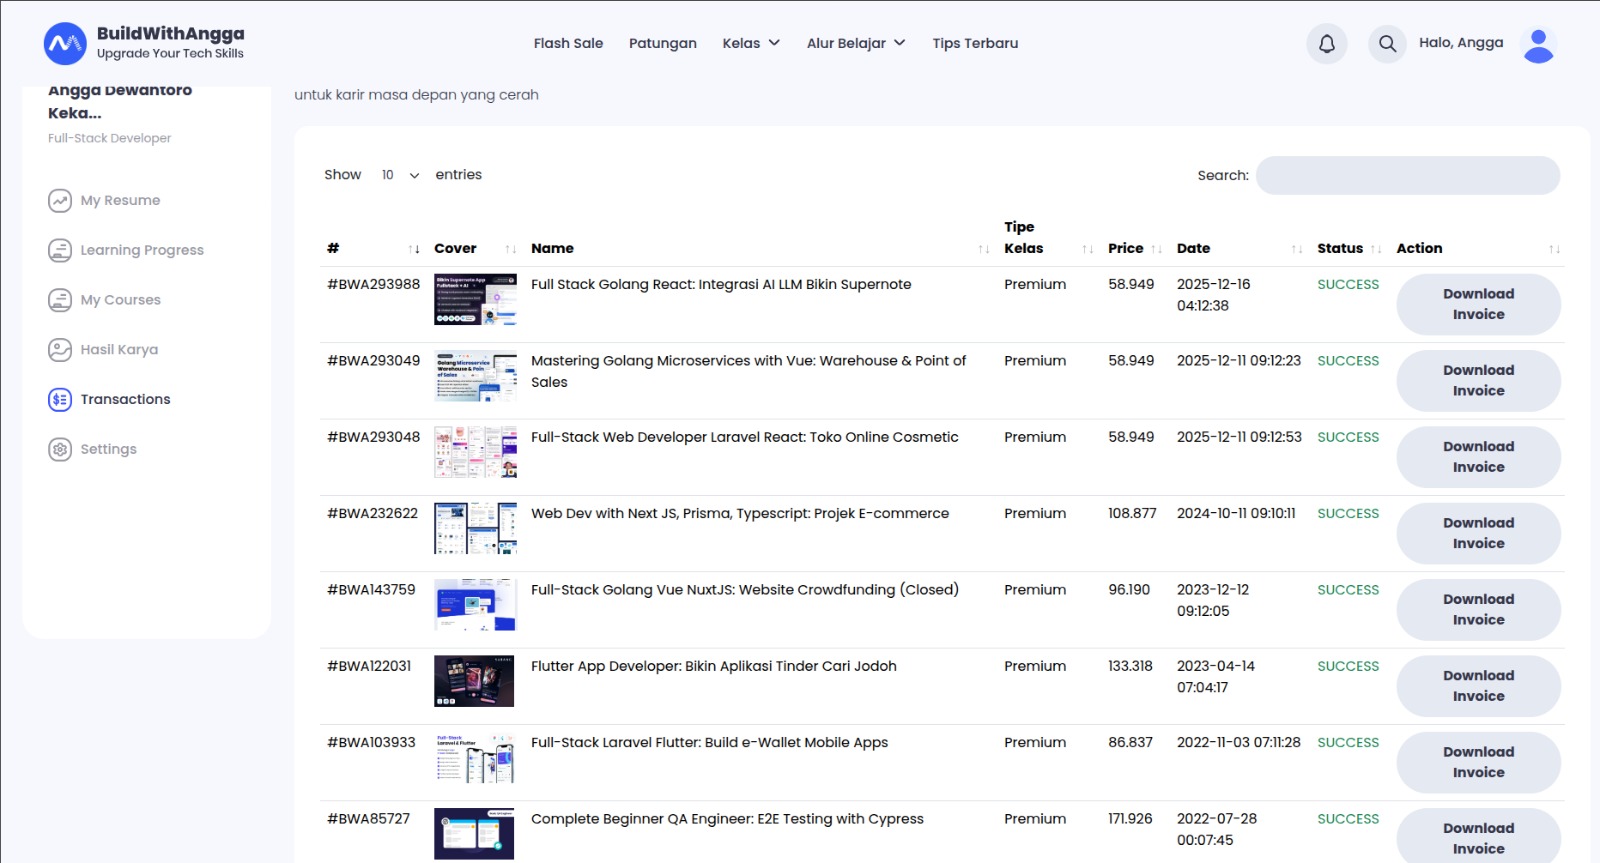The width and height of the screenshot is (1600, 863).
Task: Open search via magnifier icon
Action: pos(1387,44)
